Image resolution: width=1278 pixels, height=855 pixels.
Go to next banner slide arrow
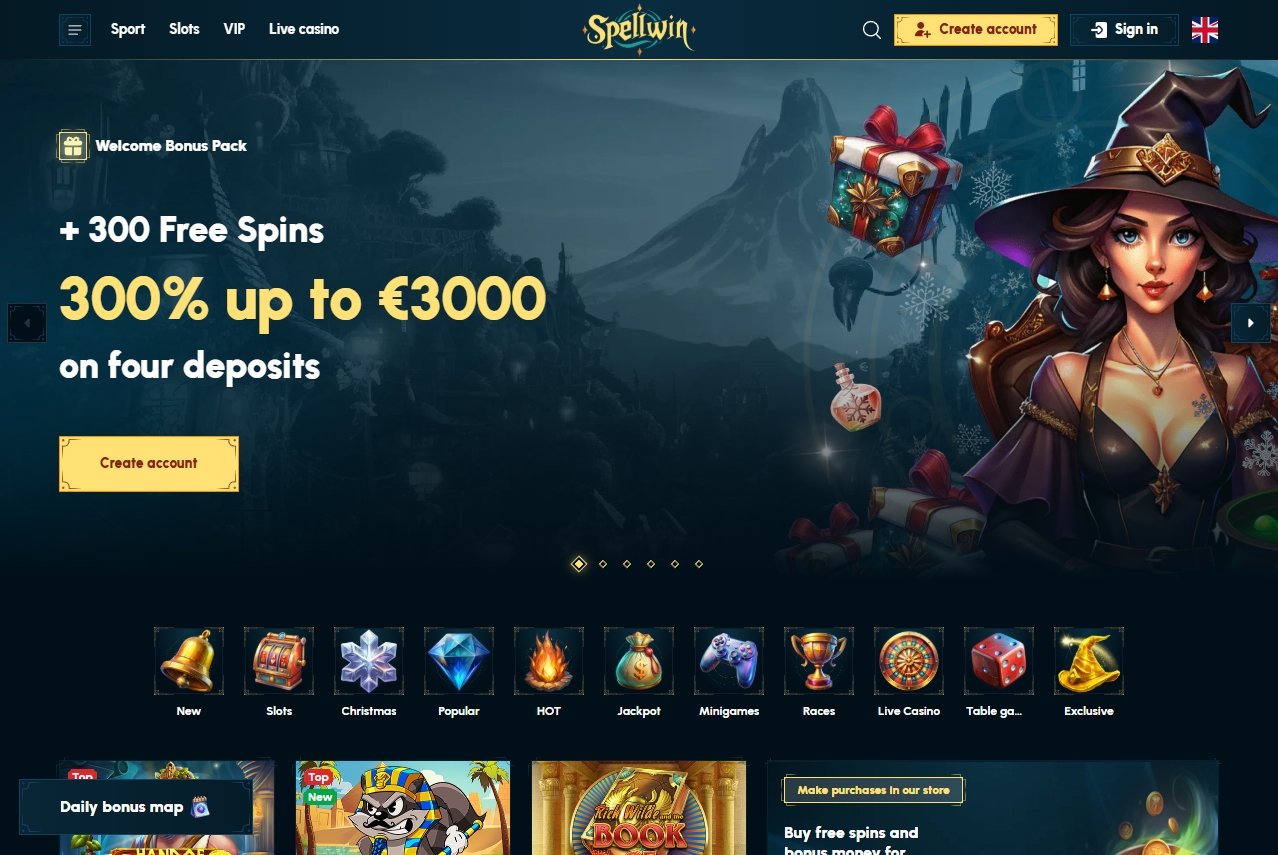click(1251, 323)
